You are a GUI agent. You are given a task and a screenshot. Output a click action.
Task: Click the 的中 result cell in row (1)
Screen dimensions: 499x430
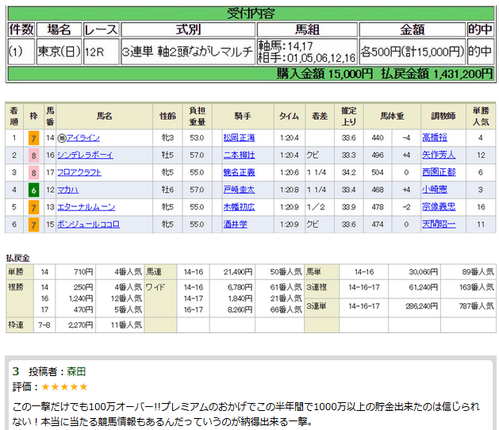(480, 51)
